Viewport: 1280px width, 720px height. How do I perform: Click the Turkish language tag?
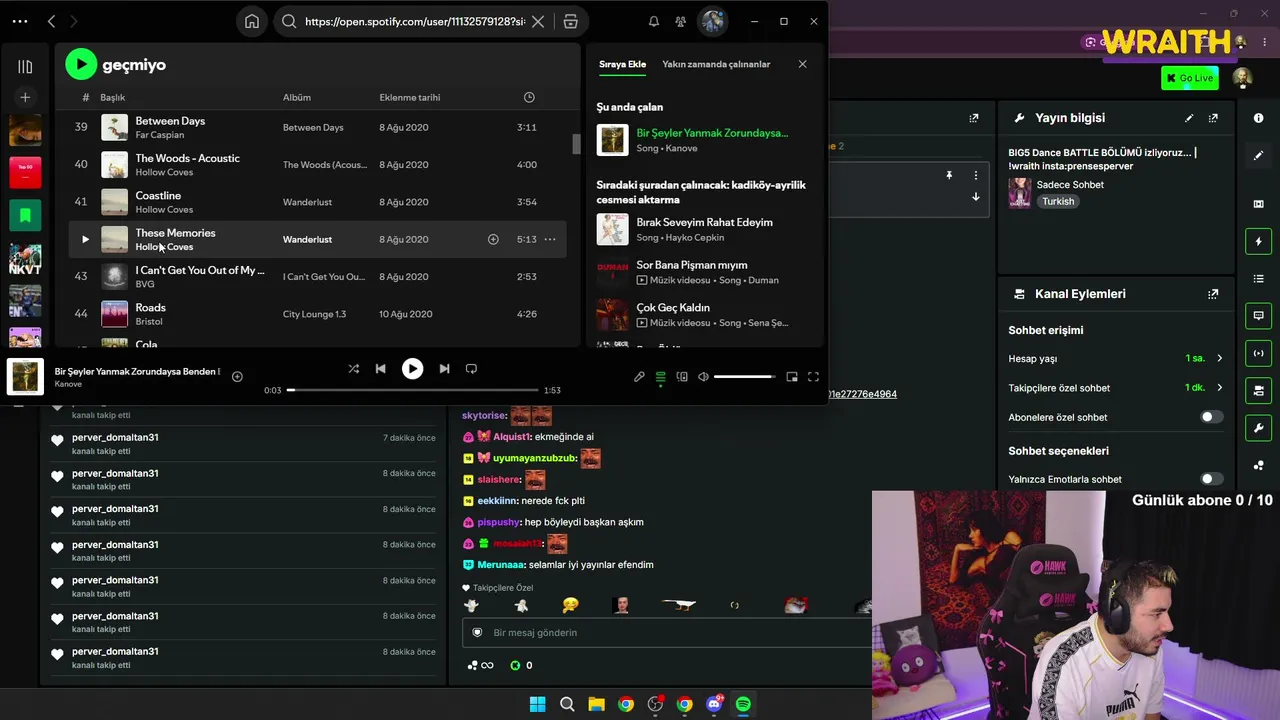1058,201
